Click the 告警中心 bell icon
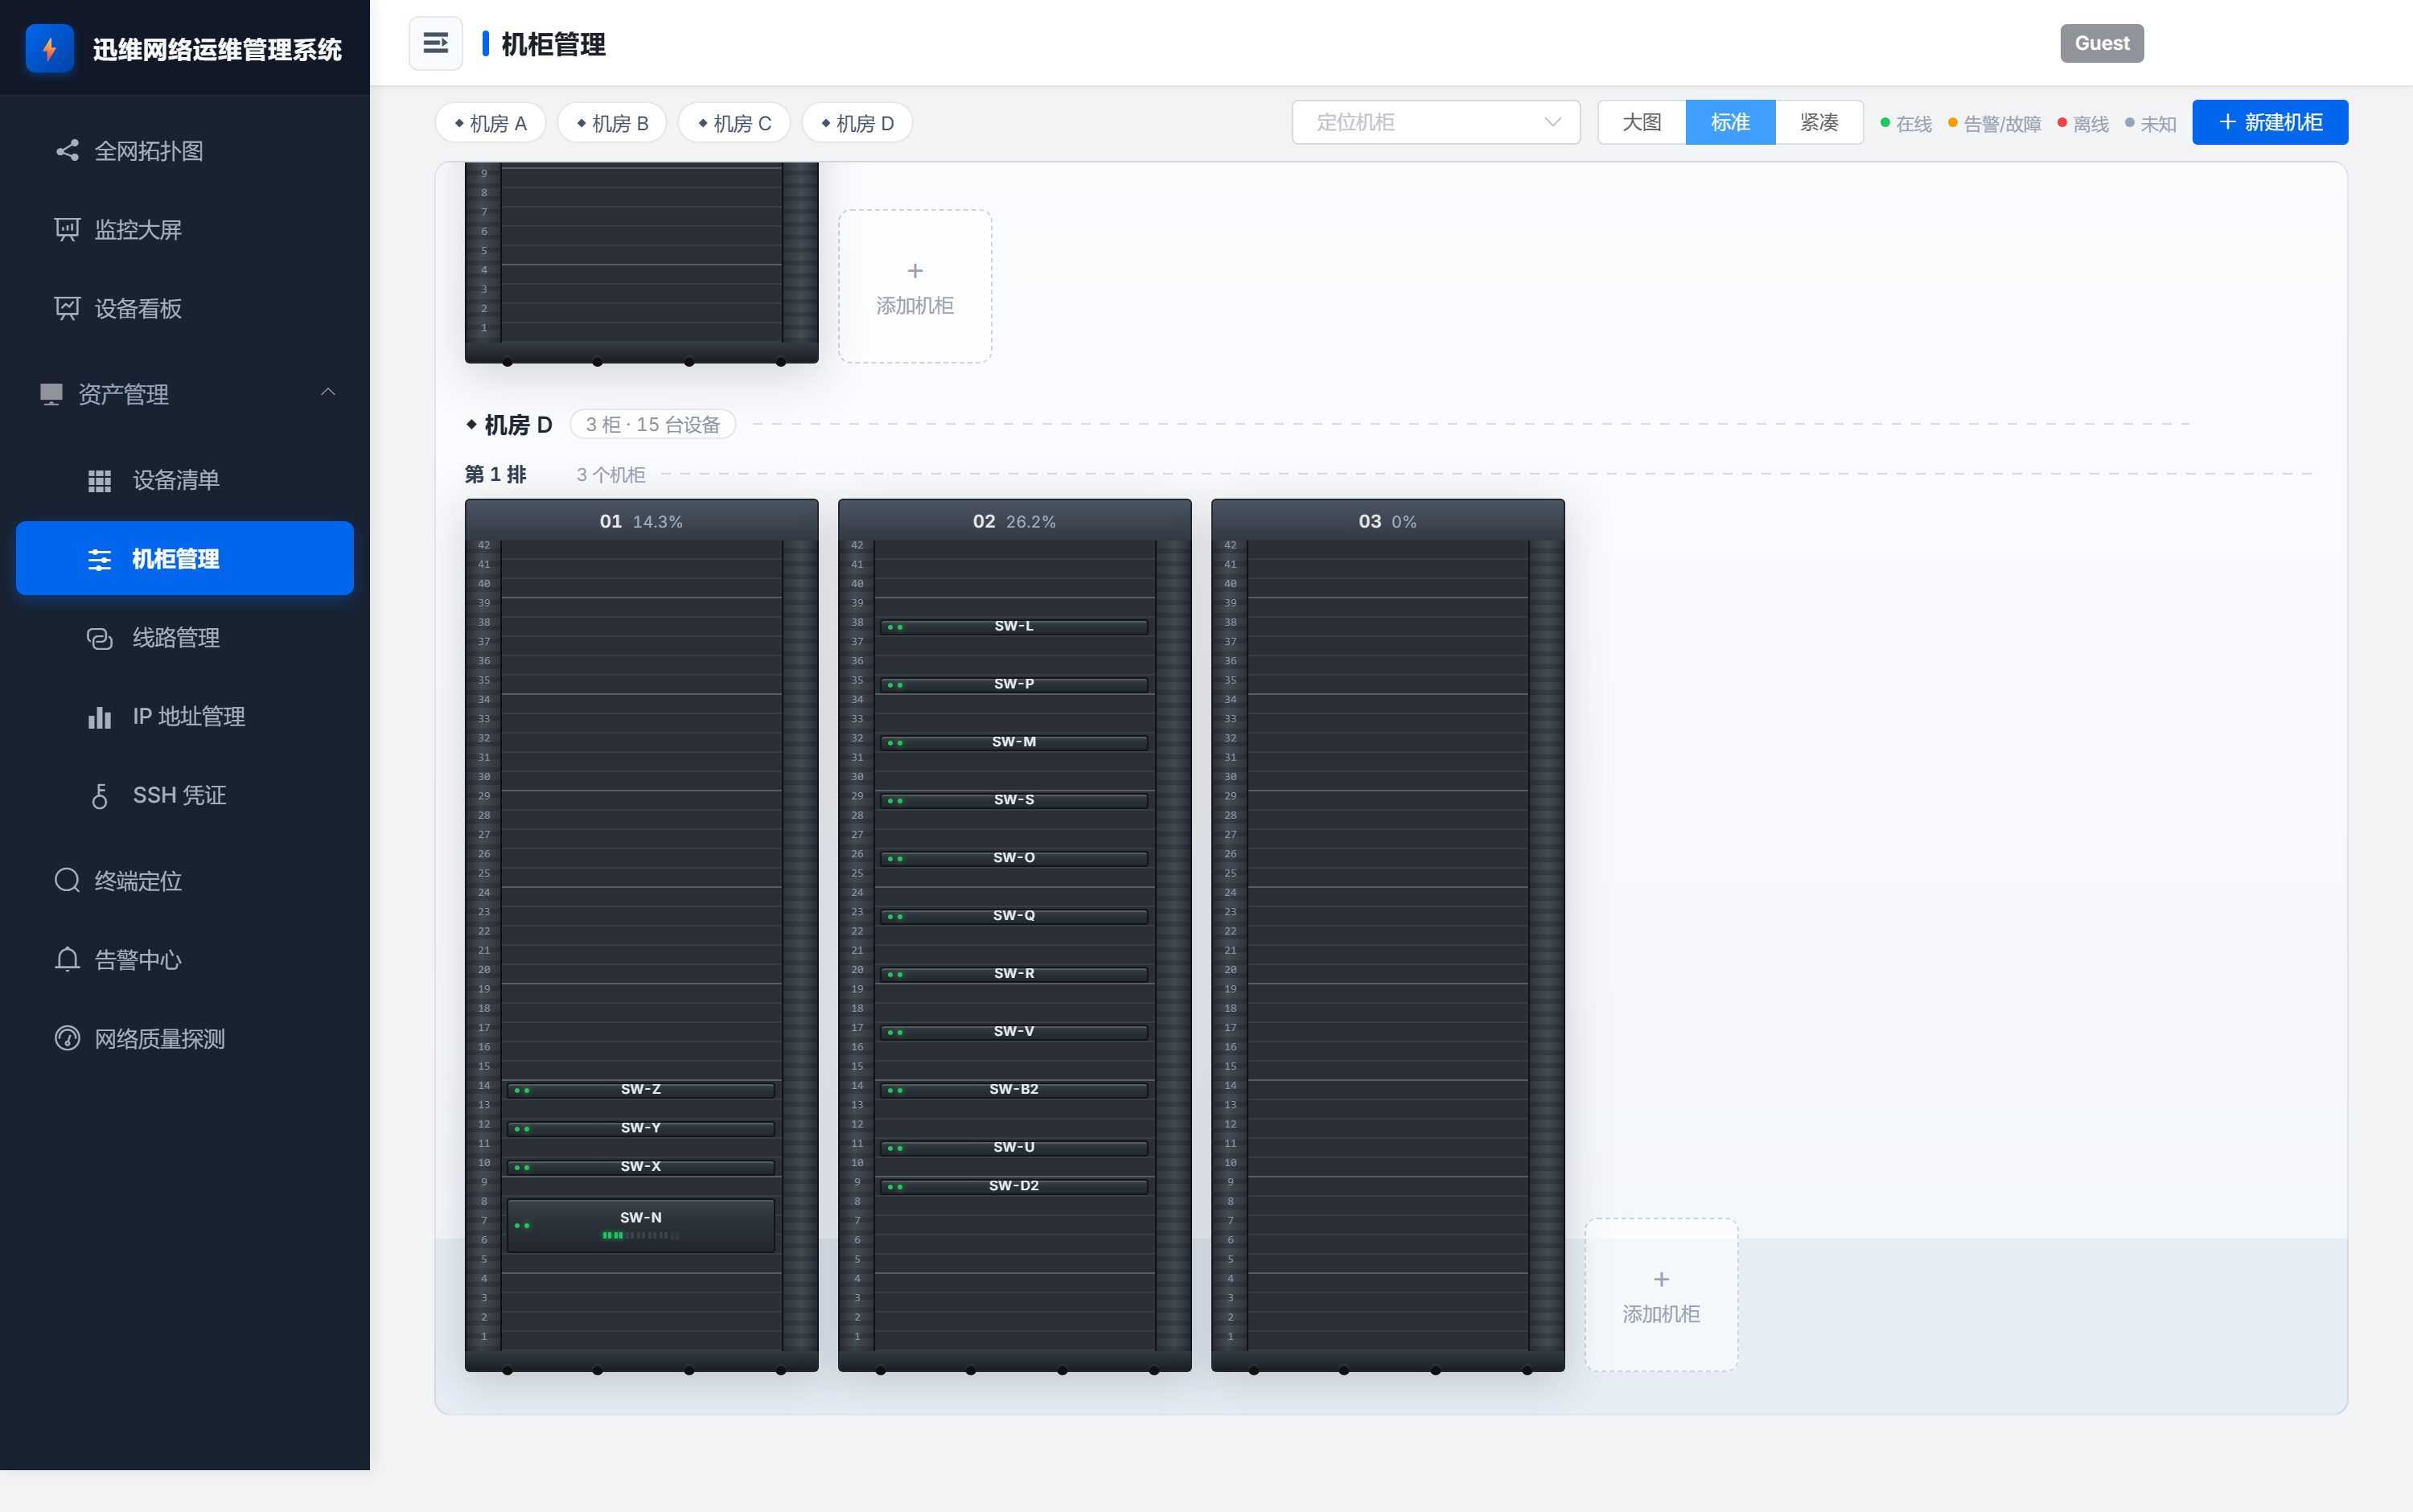The image size is (2413, 1512). [x=67, y=959]
